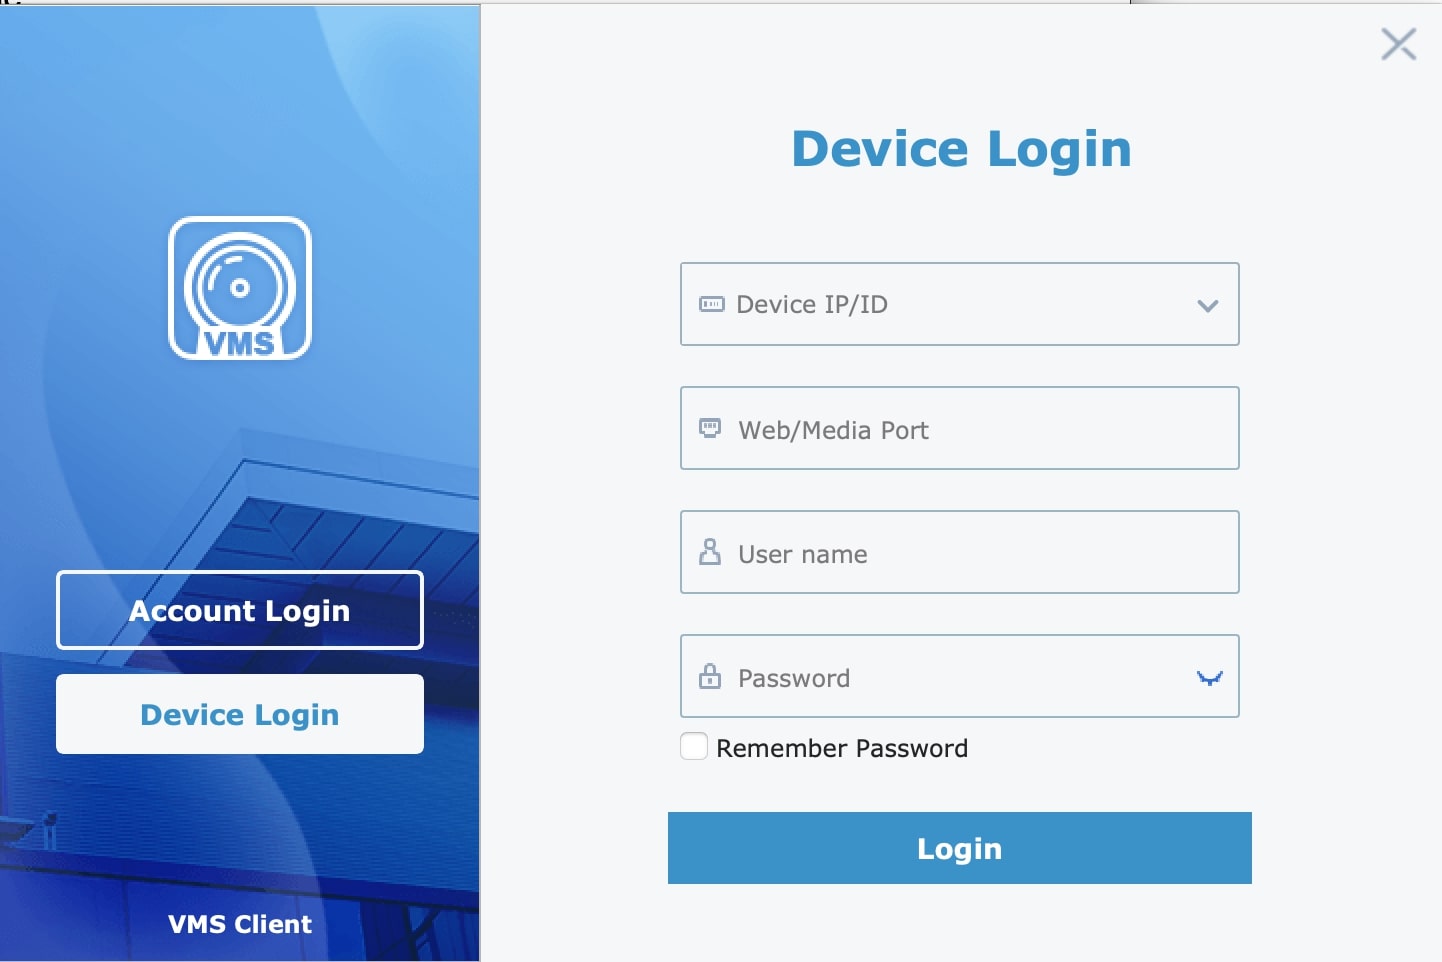The image size is (1442, 962).
Task: Click the VMS Client label at bottom
Action: pyautogui.click(x=240, y=924)
